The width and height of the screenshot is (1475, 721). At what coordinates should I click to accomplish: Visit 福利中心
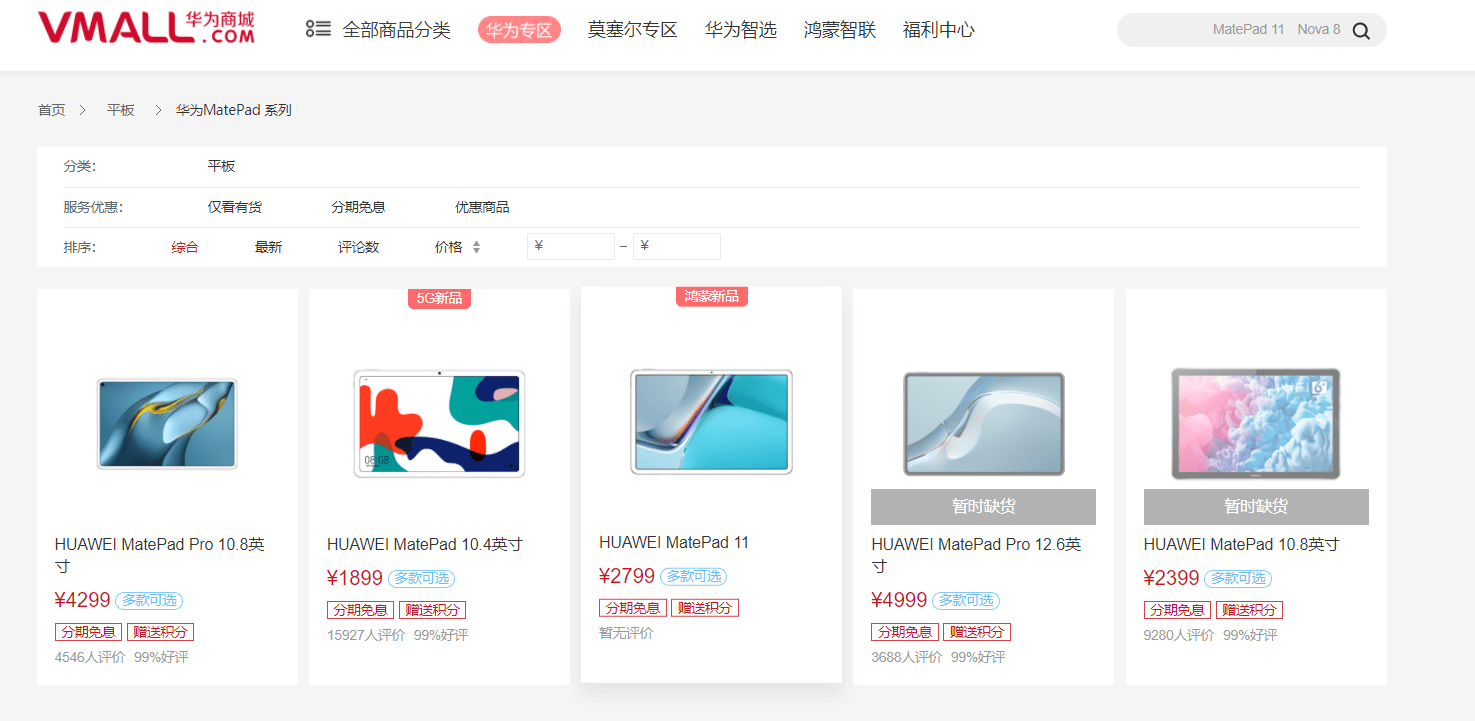(938, 30)
